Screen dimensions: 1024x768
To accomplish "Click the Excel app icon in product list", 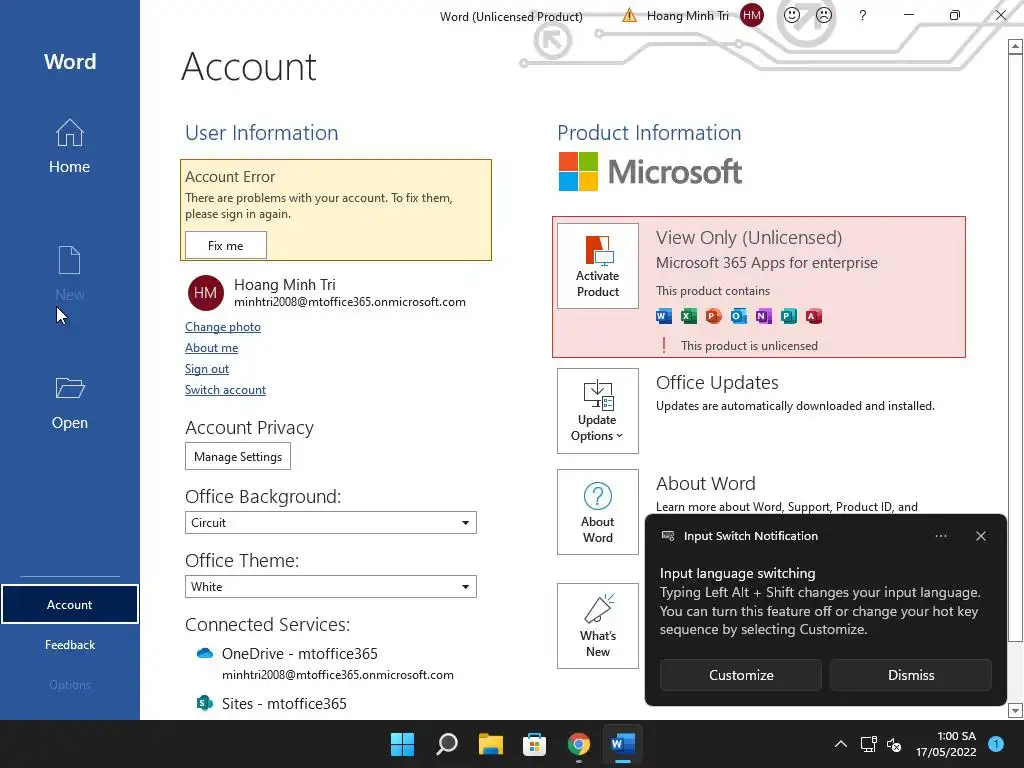I will pos(688,317).
